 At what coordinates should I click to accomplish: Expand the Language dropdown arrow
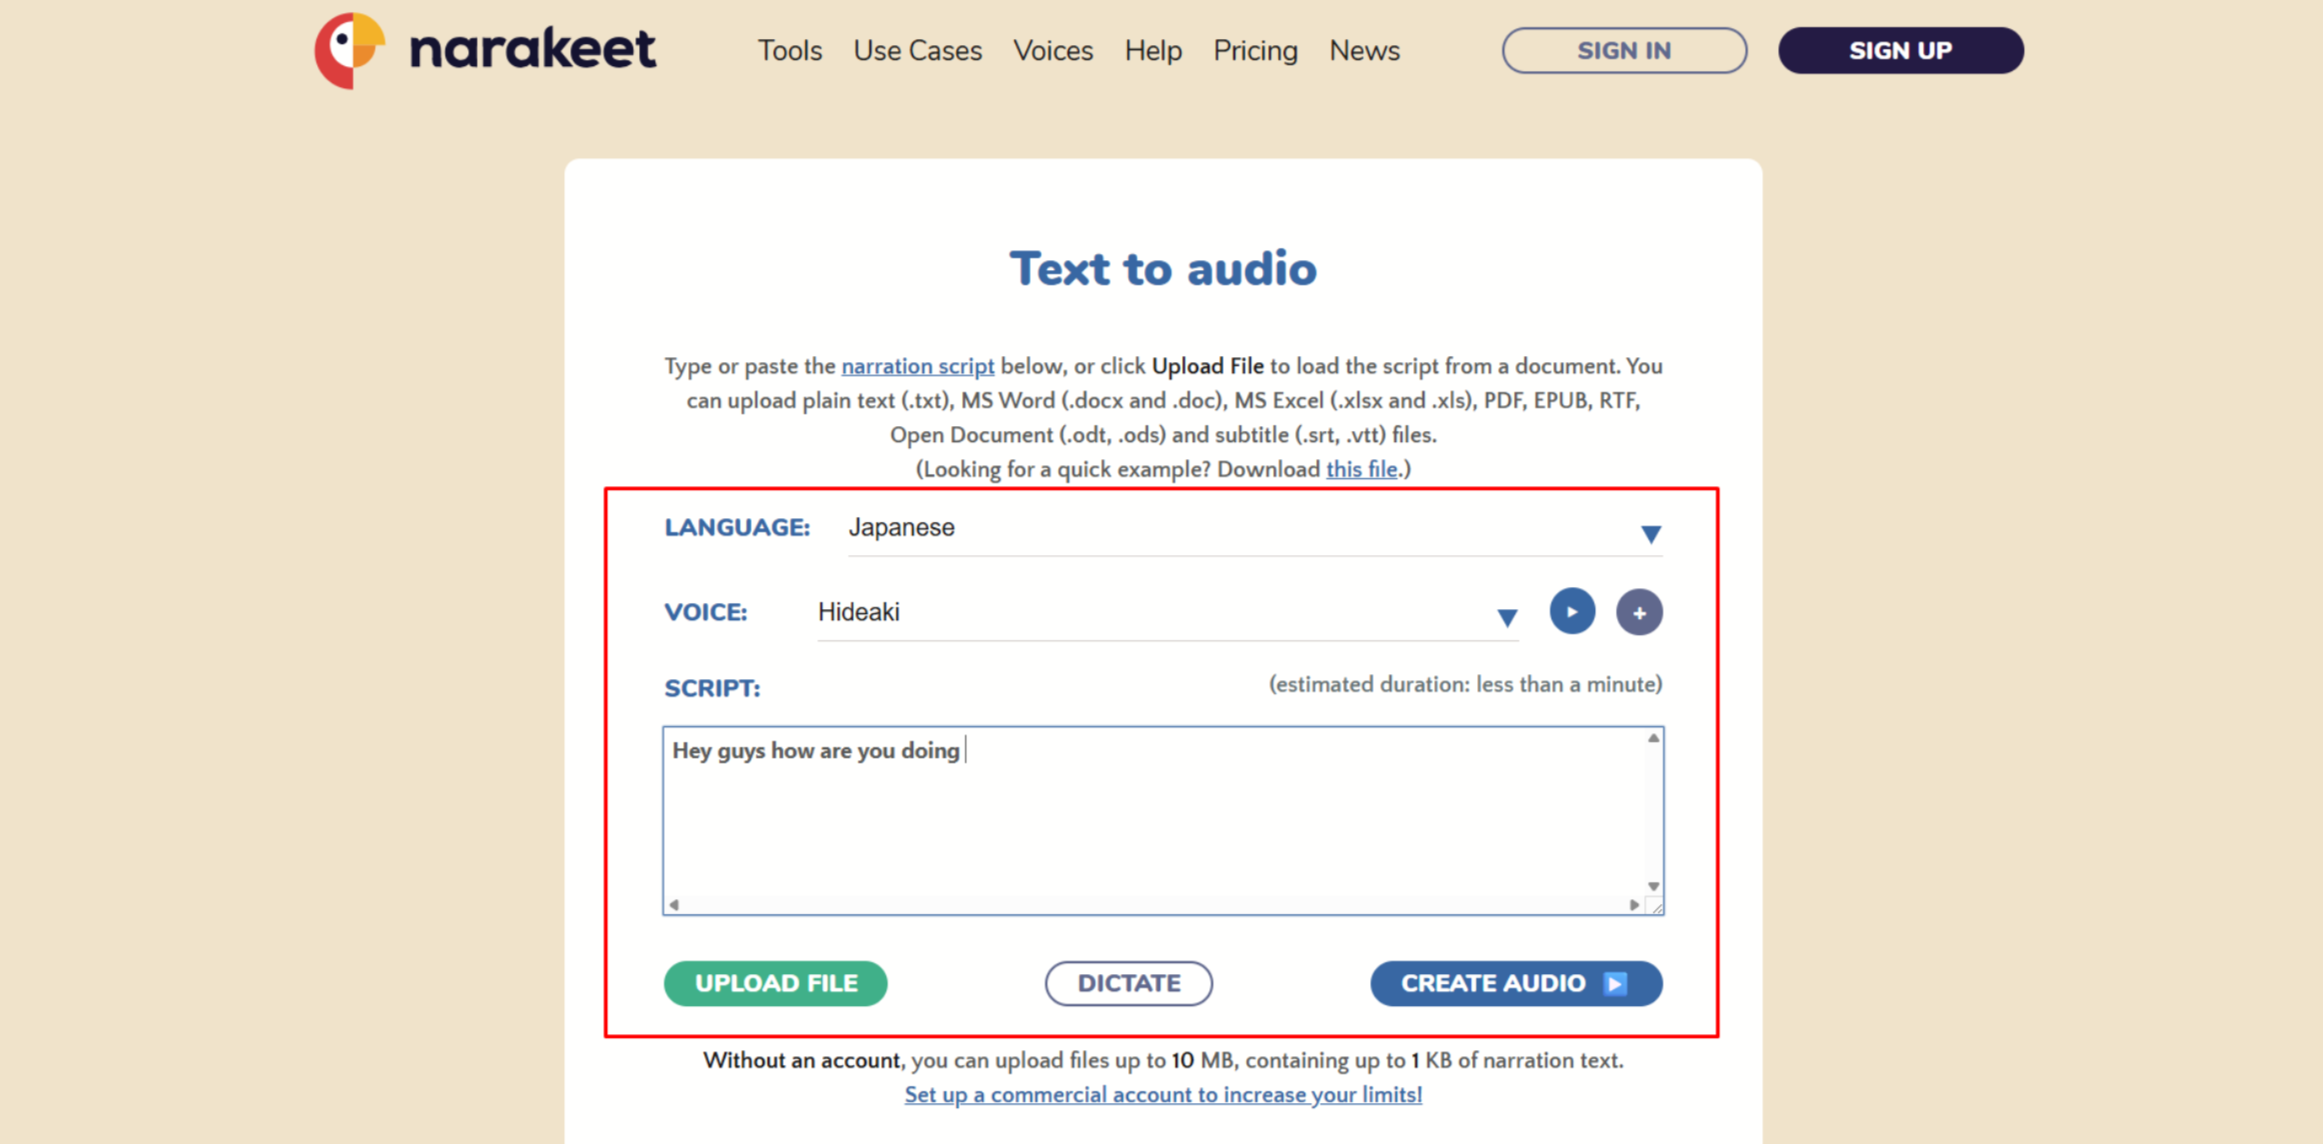[1651, 534]
